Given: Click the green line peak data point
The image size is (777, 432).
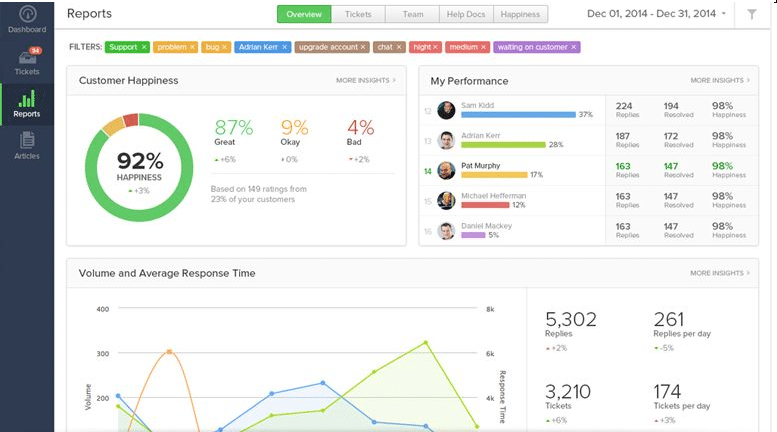Looking at the screenshot, I should 426,342.
